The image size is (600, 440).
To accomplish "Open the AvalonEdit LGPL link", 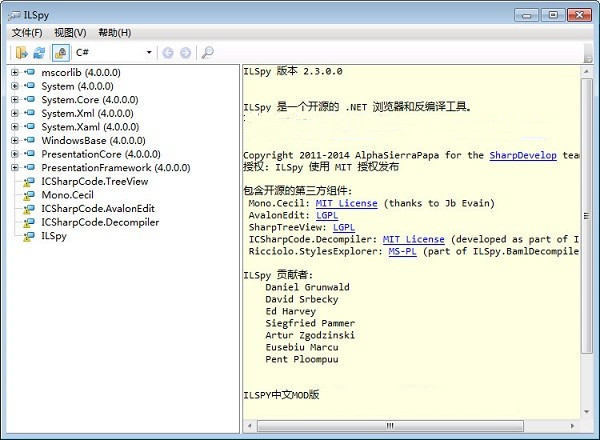I will (x=327, y=215).
